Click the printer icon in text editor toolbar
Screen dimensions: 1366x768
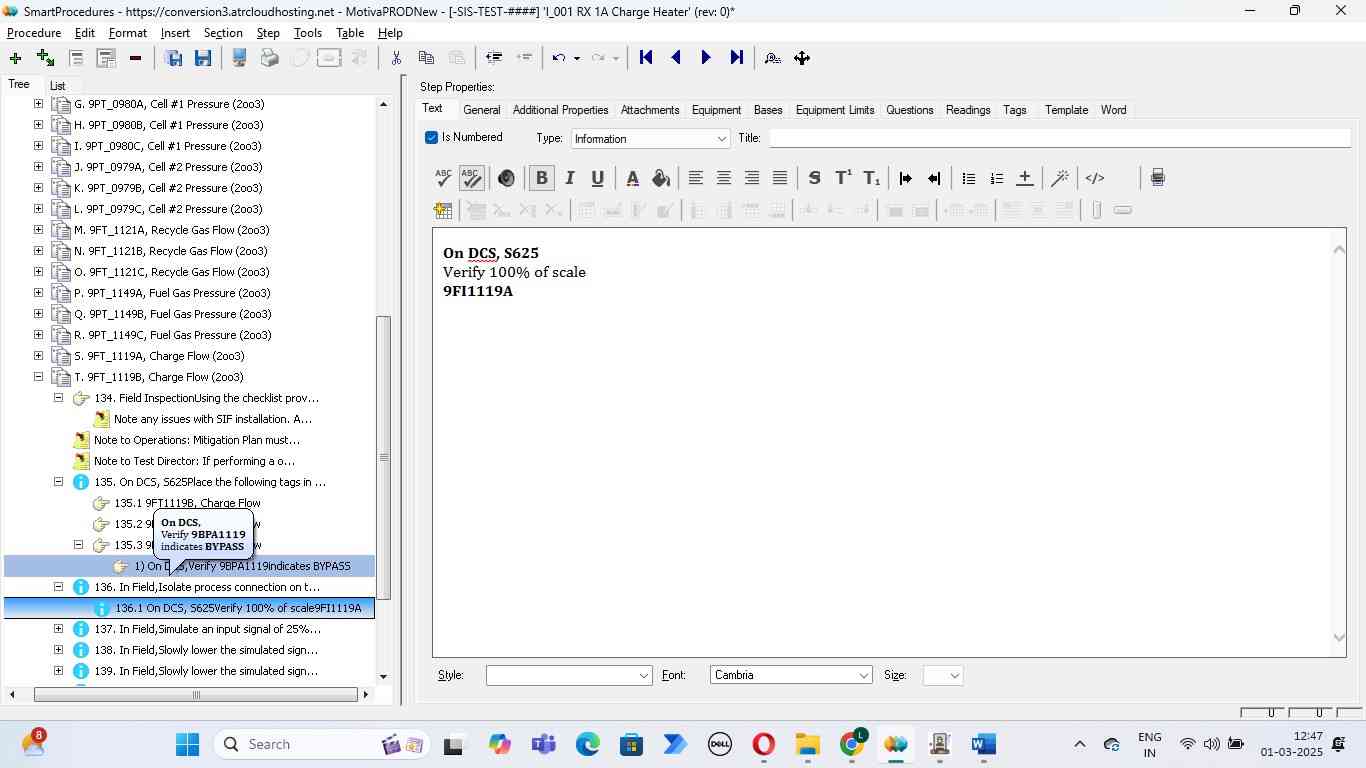[1157, 178]
